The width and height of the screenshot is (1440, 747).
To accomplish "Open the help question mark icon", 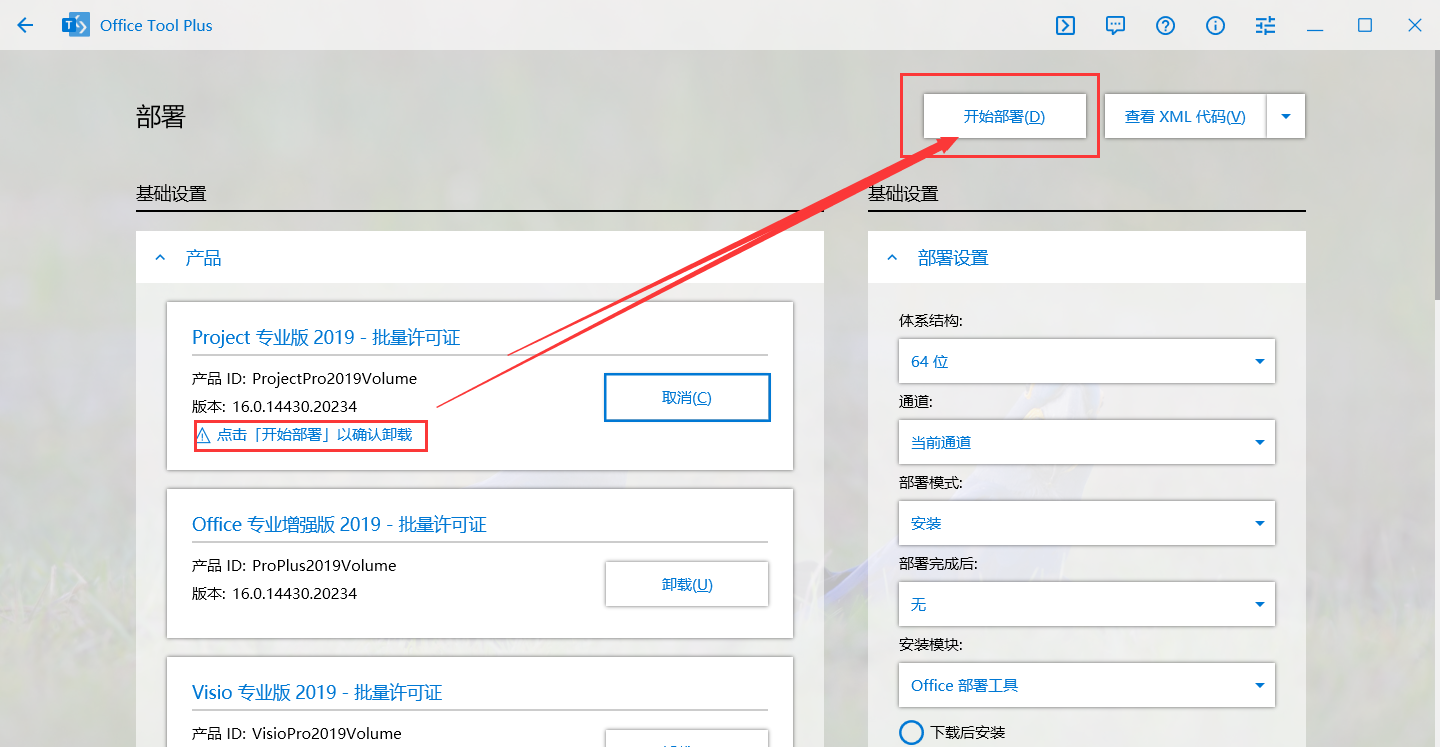I will (1165, 26).
